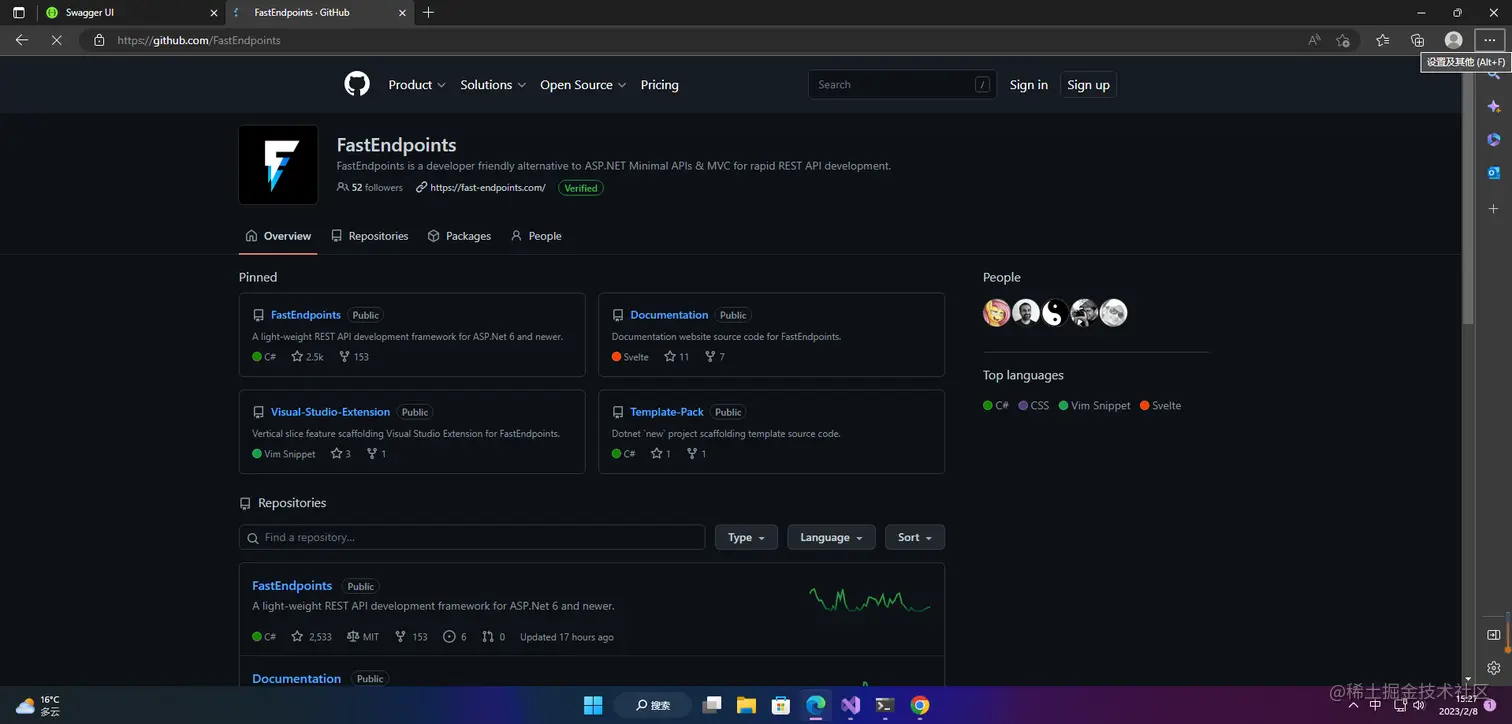Open Google Chrome from the taskbar
1512x724 pixels.
[x=920, y=705]
